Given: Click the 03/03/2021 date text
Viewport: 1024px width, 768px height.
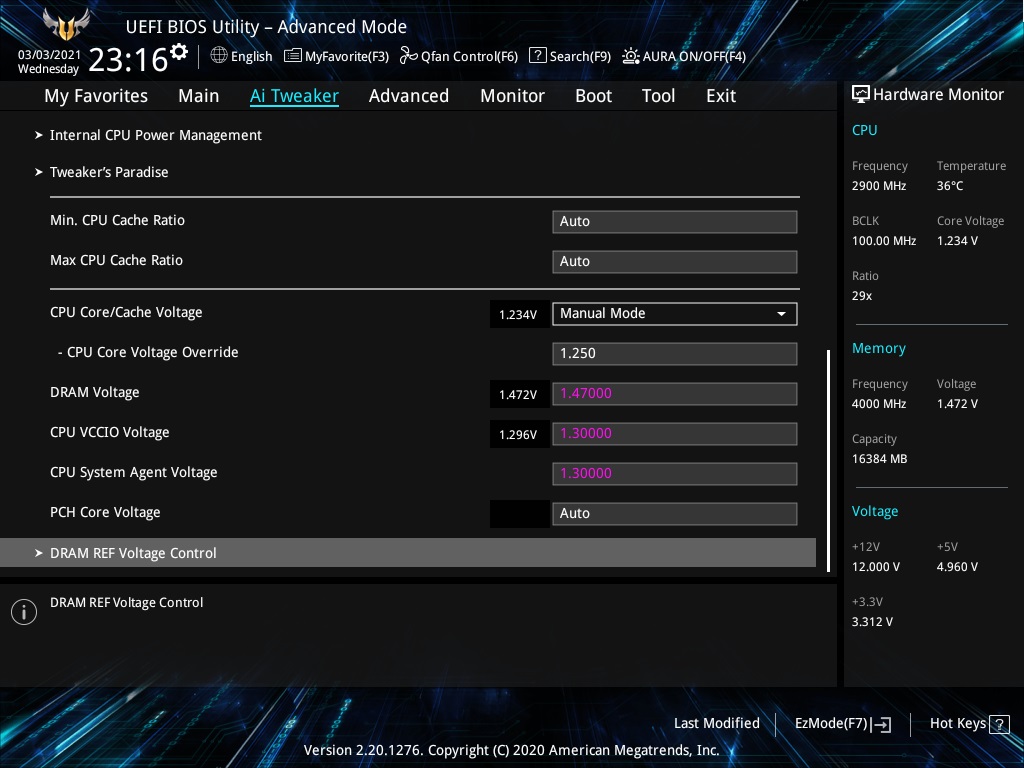Looking at the screenshot, I should point(50,55).
